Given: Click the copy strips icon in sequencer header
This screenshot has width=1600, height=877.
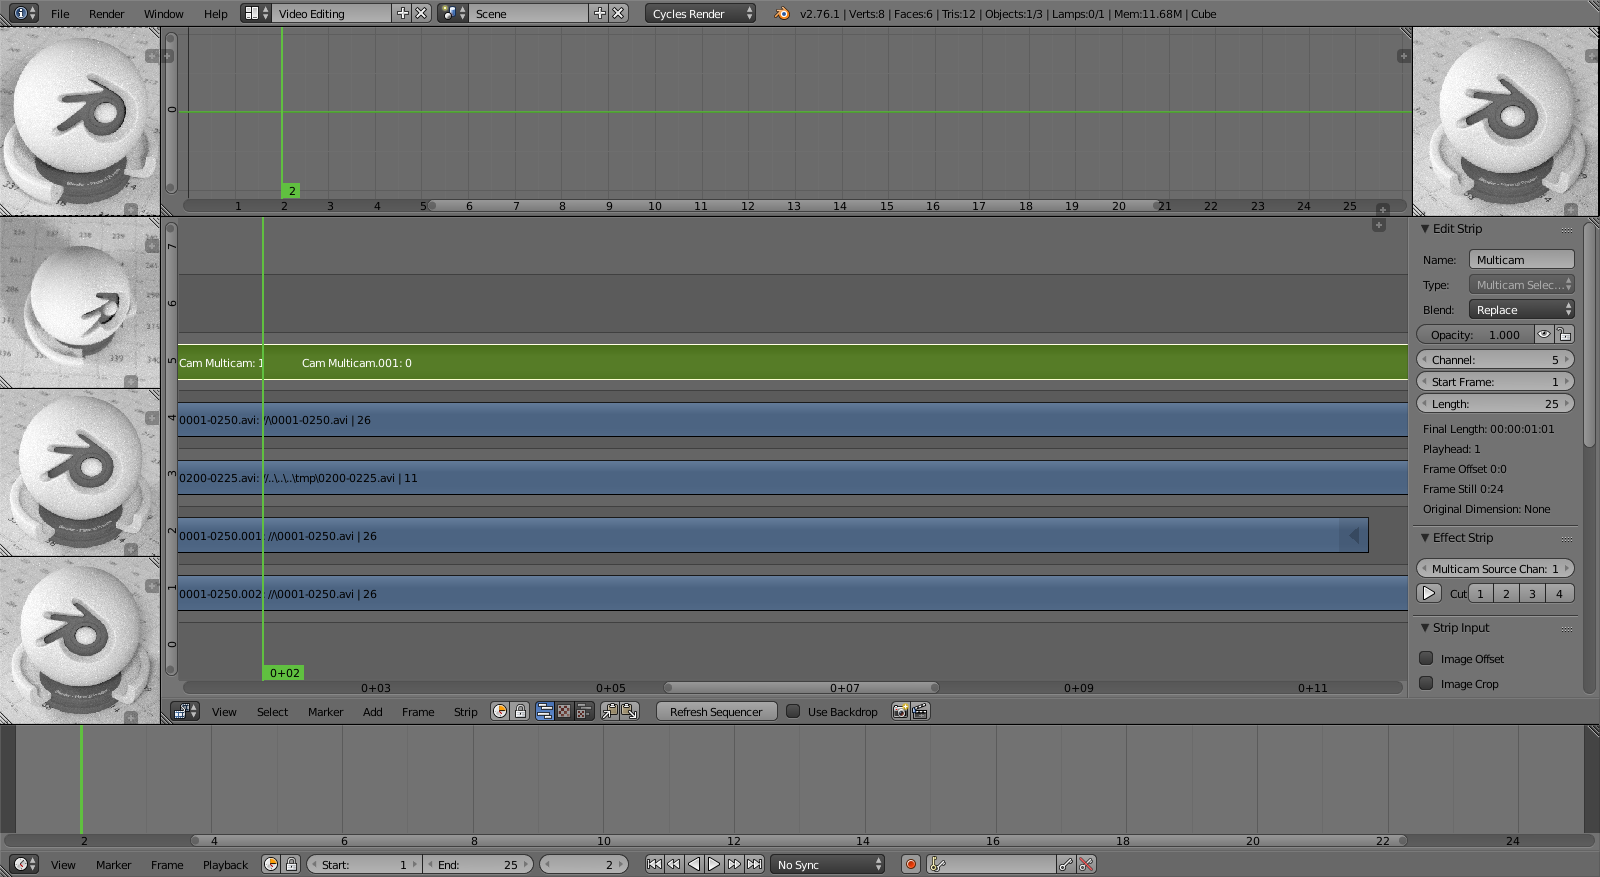Looking at the screenshot, I should tap(609, 712).
